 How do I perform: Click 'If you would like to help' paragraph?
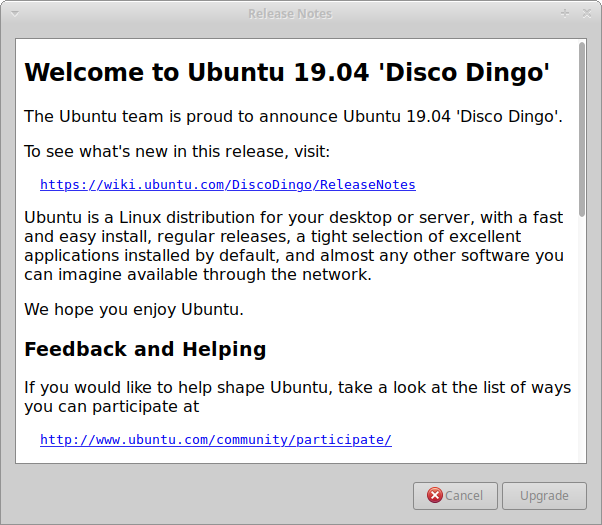pyautogui.click(x=298, y=397)
